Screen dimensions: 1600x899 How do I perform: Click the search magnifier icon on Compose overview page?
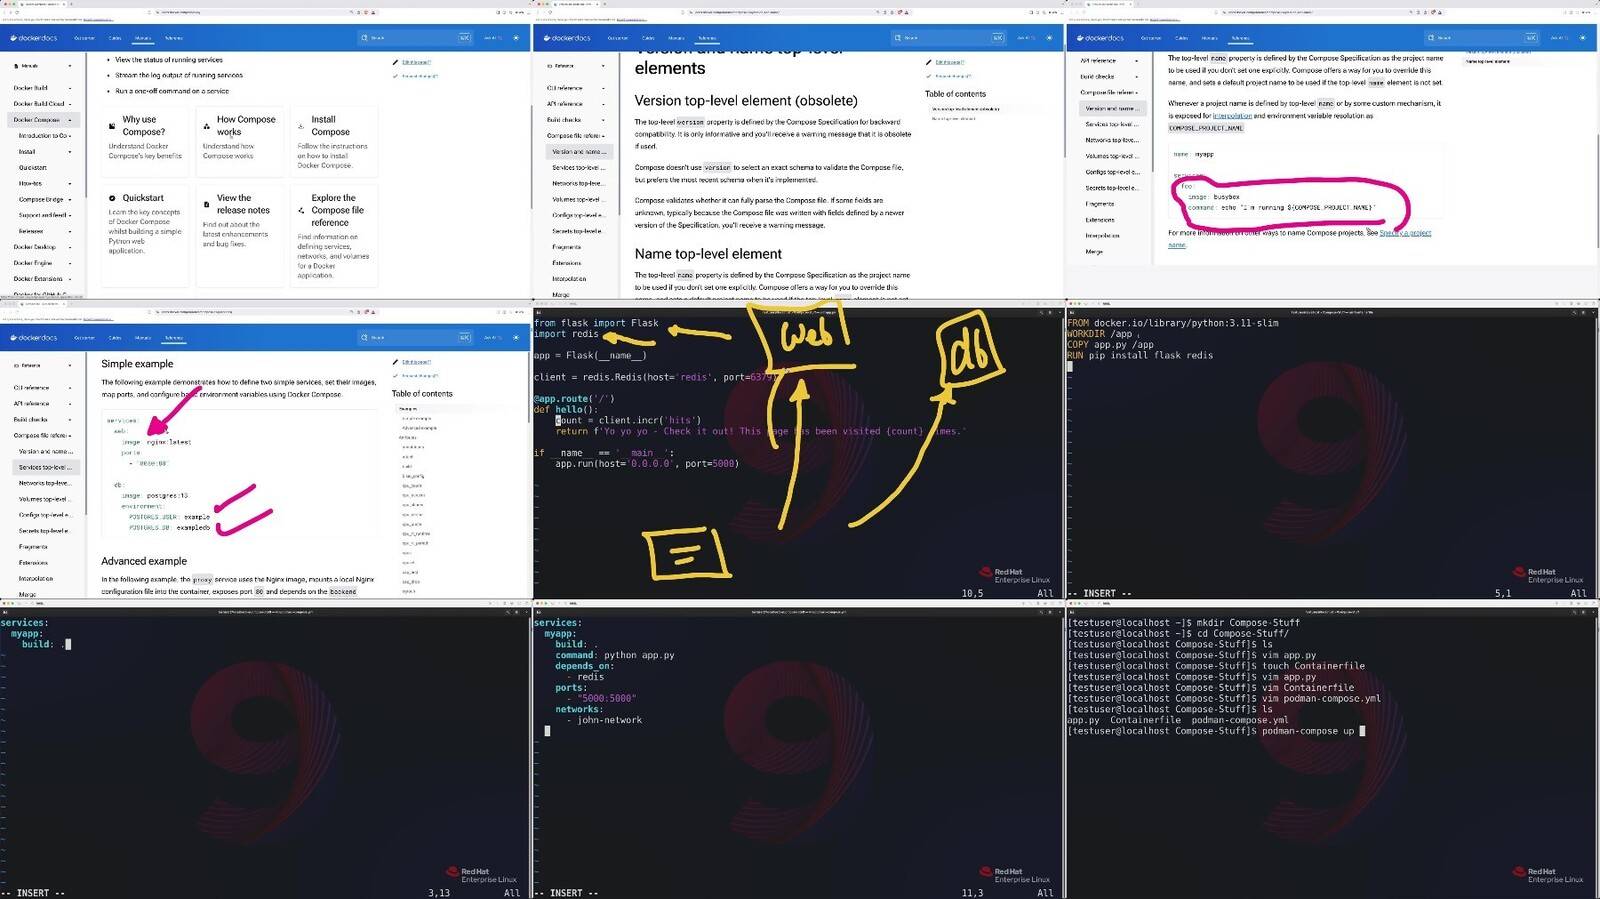click(x=366, y=38)
